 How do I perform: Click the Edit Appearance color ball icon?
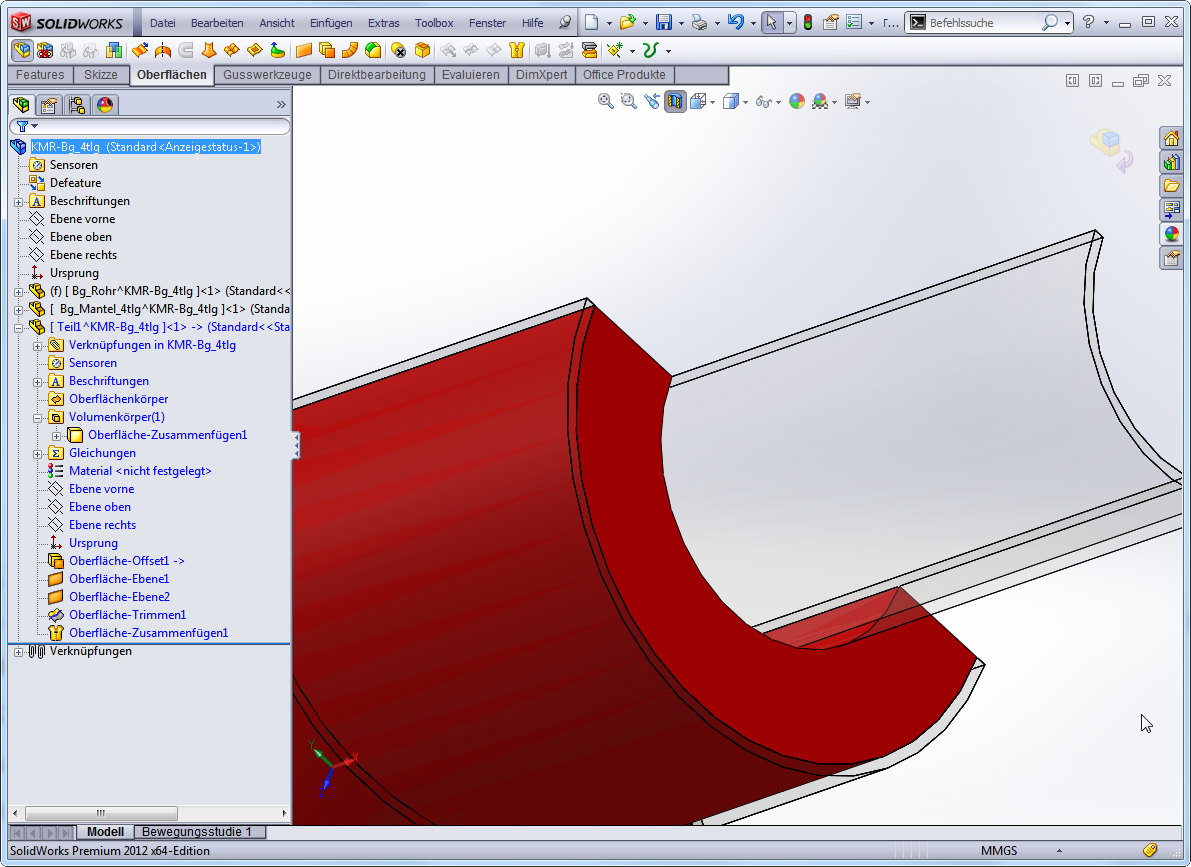click(x=796, y=101)
